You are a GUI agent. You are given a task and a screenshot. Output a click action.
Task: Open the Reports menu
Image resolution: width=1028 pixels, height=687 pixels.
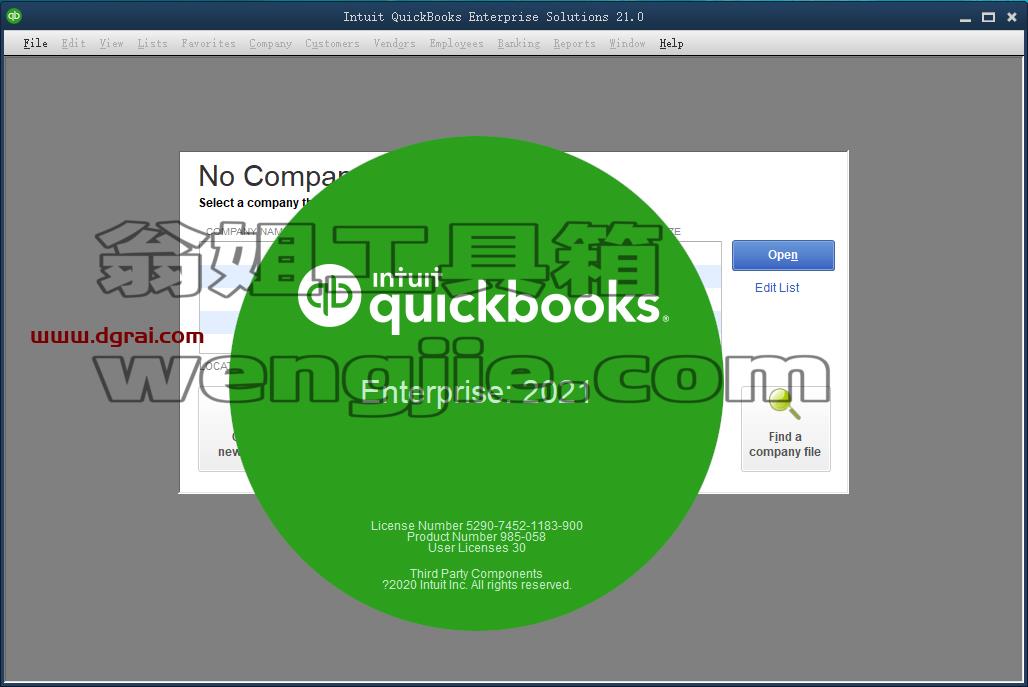tap(574, 43)
